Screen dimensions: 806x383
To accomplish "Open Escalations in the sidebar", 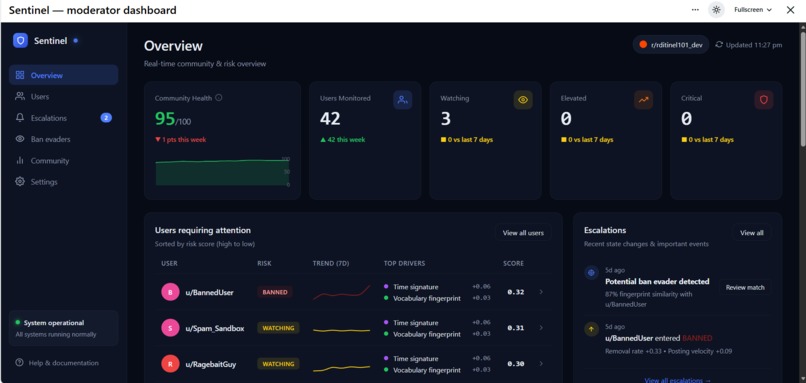I will point(64,118).
